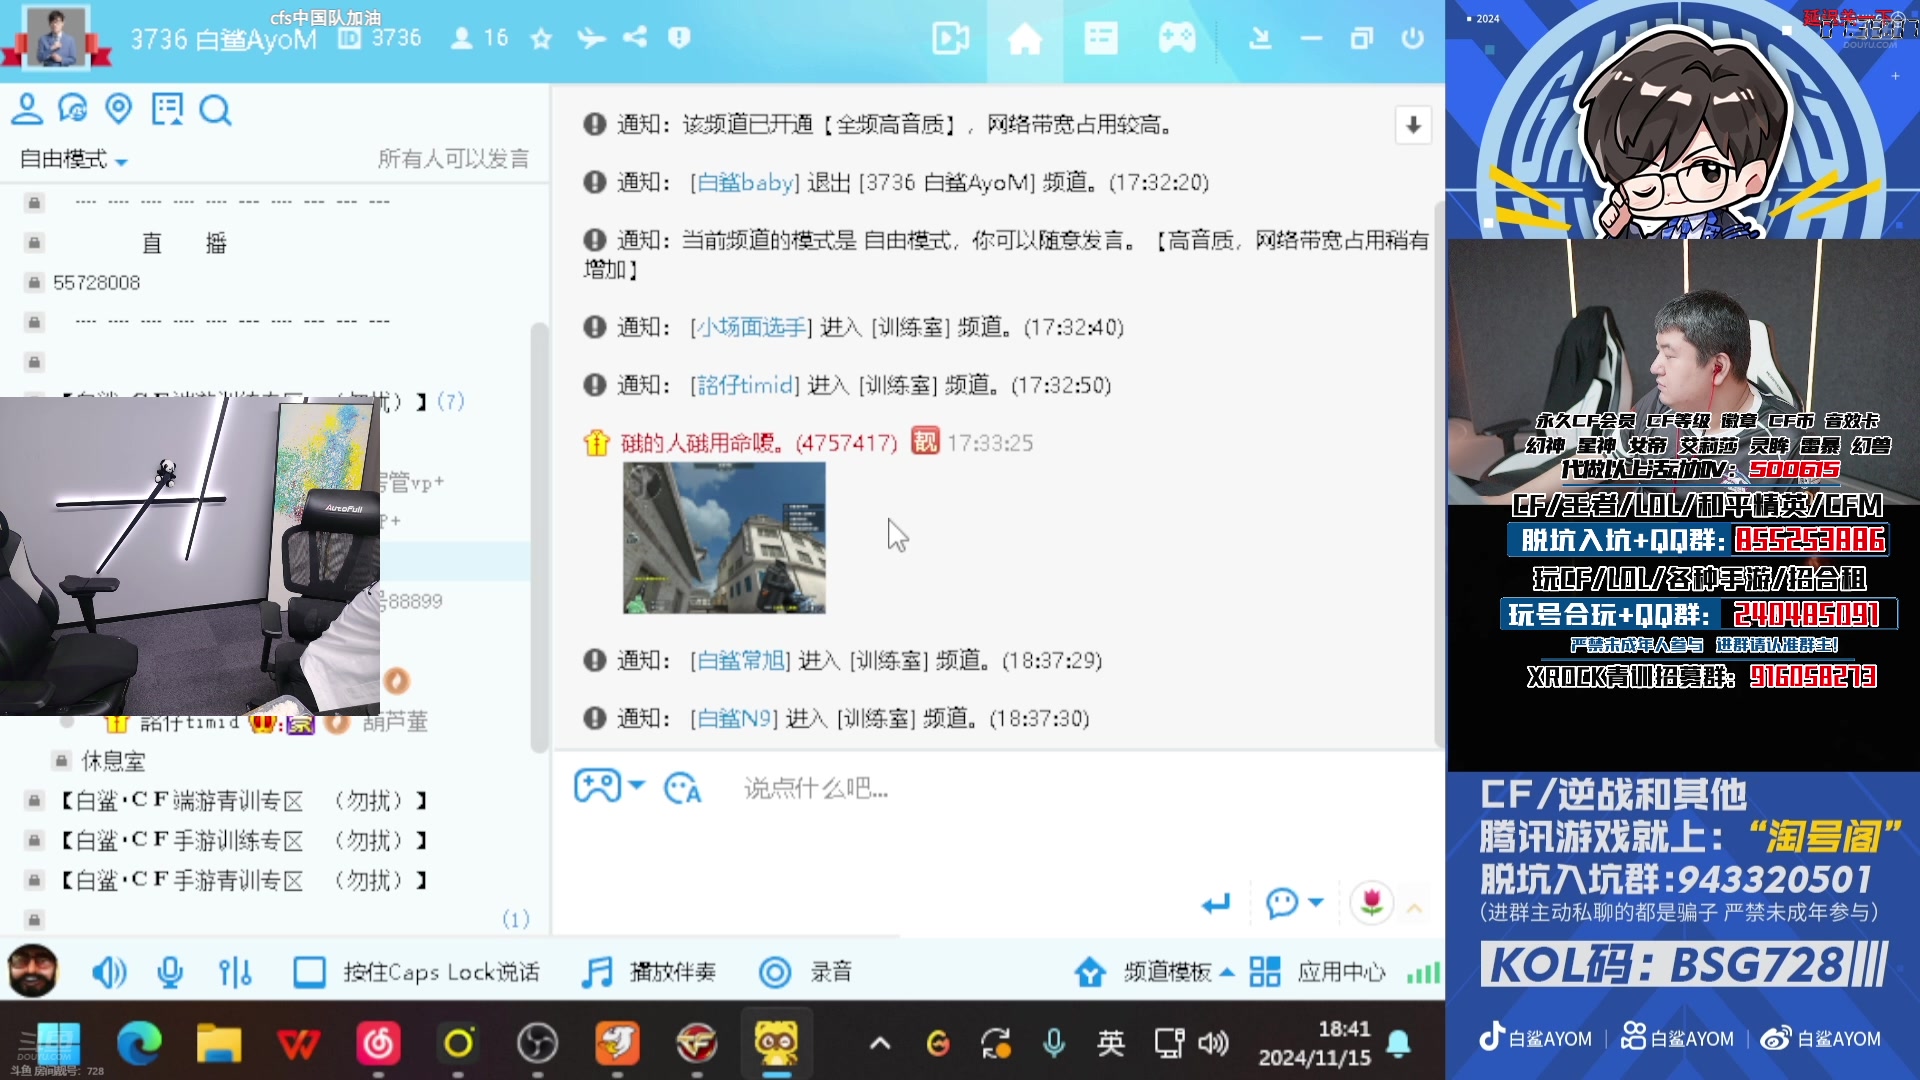Click the font style icon beside input
Image resolution: width=1920 pixels, height=1080 pixels.
pyautogui.click(x=683, y=788)
